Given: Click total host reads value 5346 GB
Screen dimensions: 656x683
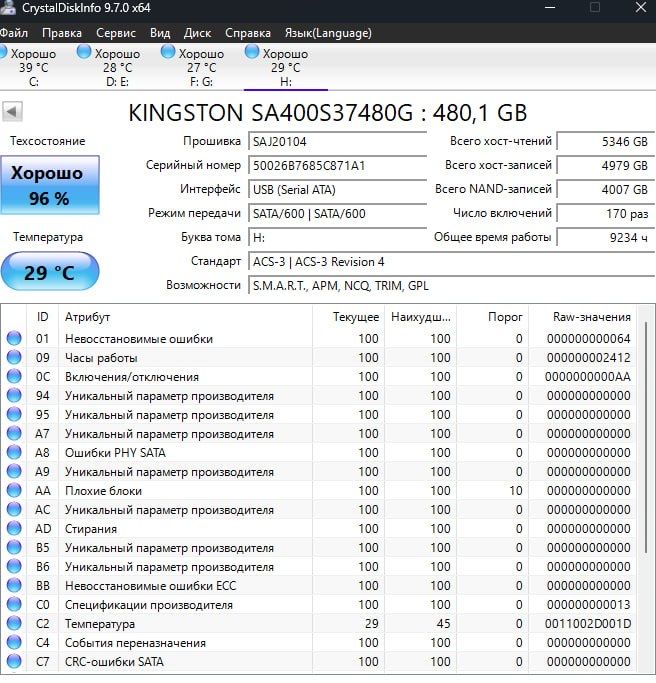Looking at the screenshot, I should point(606,142).
